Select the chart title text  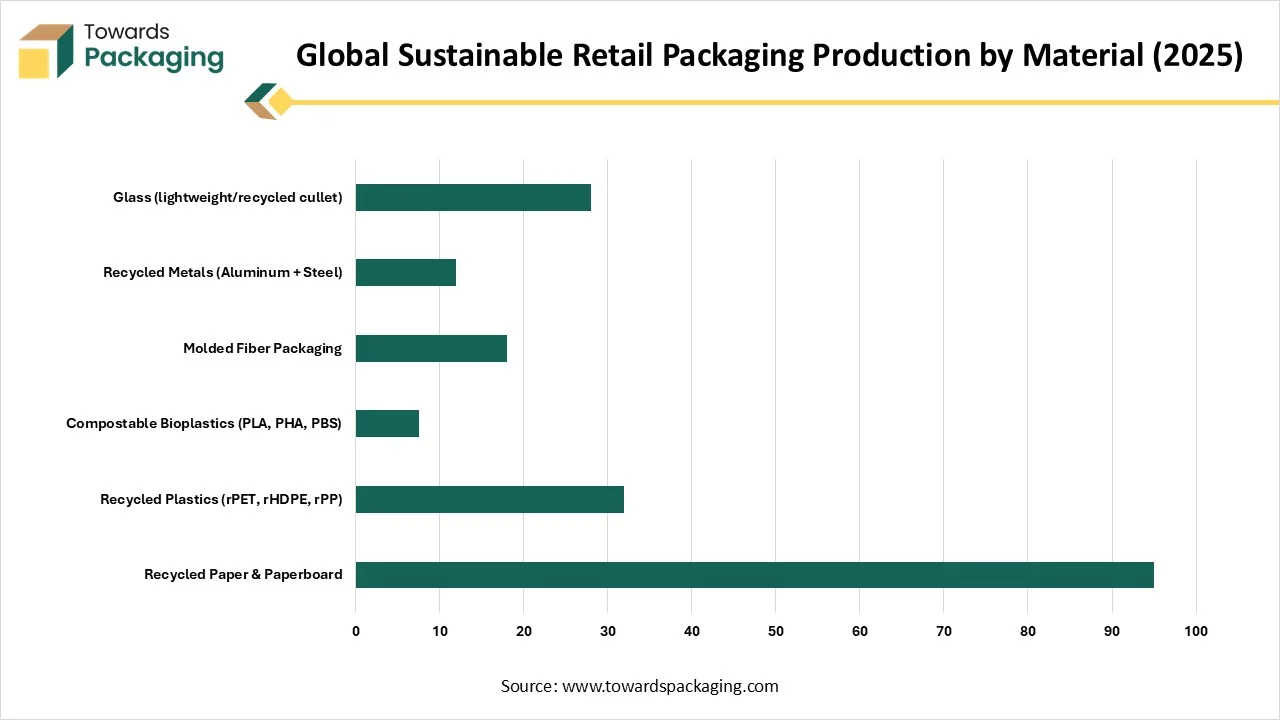click(x=768, y=56)
